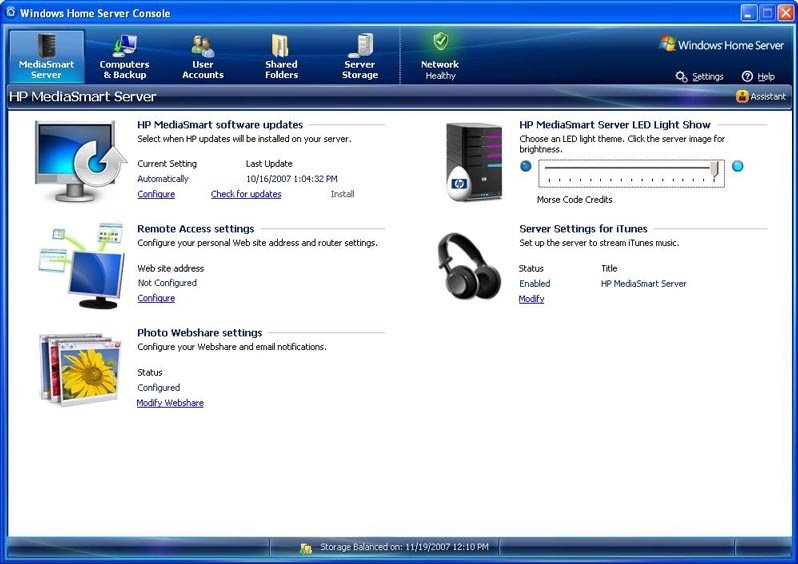Click the Install updates link
This screenshot has width=798, height=564.
click(x=342, y=194)
